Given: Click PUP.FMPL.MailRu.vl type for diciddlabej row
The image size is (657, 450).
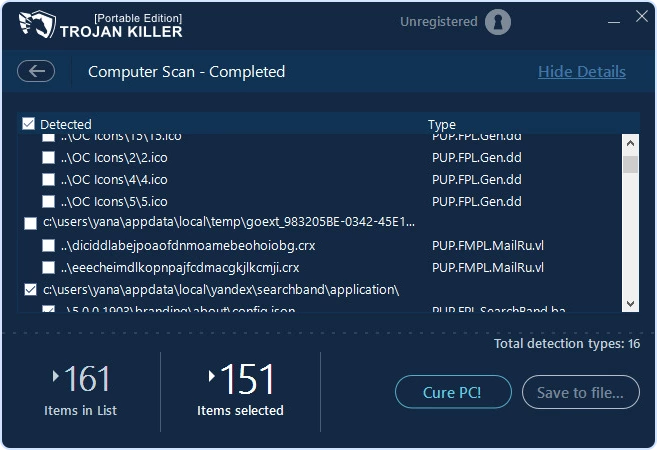Looking at the screenshot, I should (488, 246).
